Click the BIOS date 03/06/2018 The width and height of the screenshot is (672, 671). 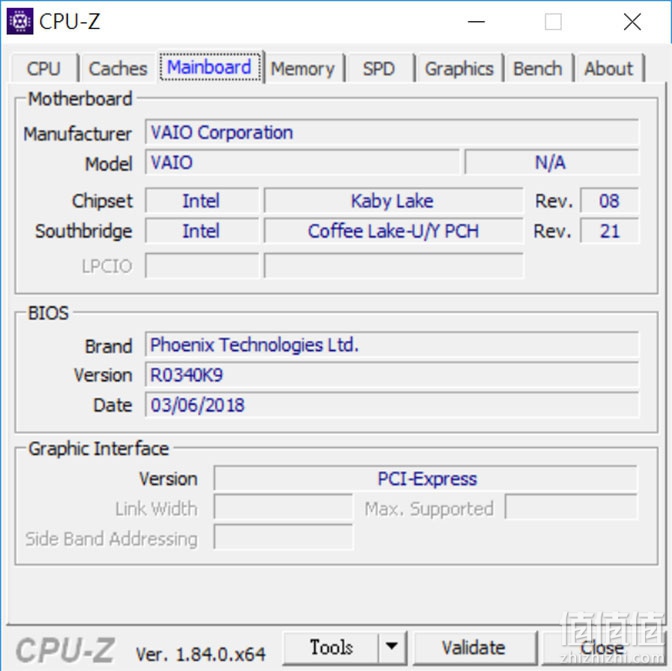pos(392,405)
